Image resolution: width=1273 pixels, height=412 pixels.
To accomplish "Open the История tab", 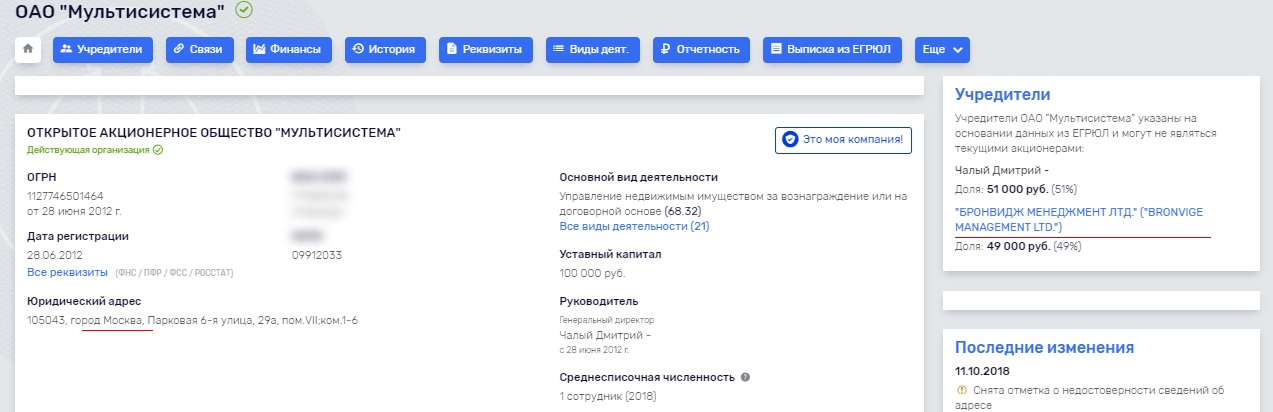I will click(386, 49).
